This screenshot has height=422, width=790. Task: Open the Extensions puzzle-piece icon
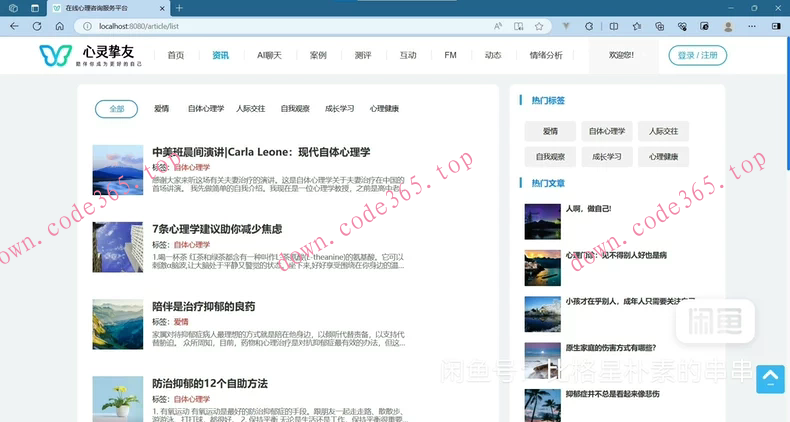pos(589,26)
